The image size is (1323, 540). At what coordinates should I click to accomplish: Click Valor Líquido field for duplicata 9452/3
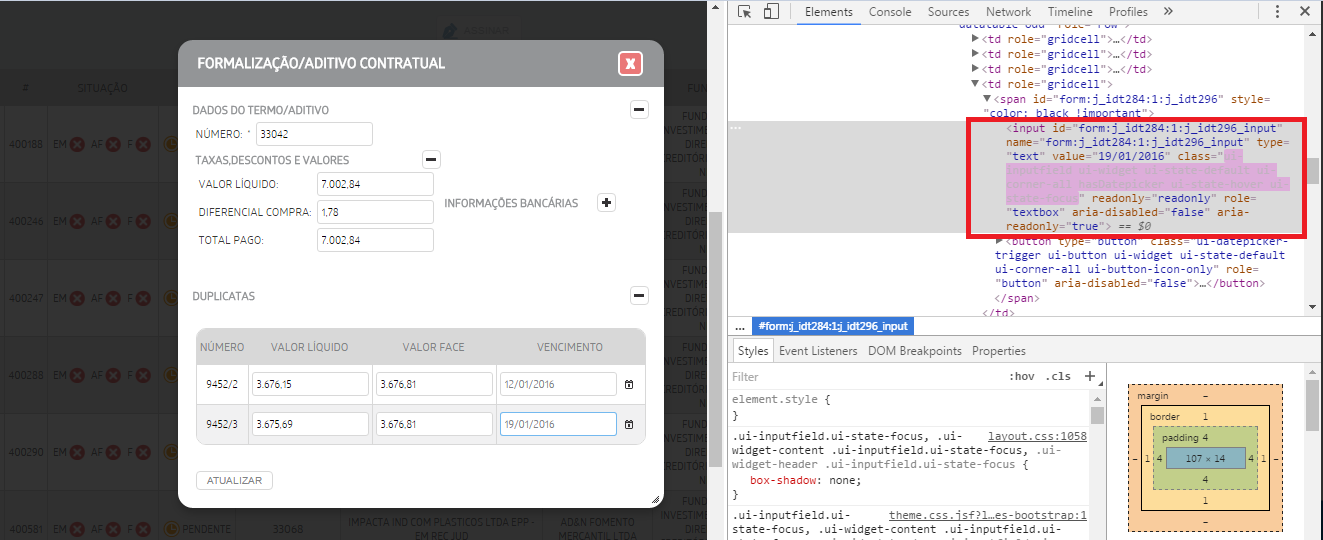[311, 424]
